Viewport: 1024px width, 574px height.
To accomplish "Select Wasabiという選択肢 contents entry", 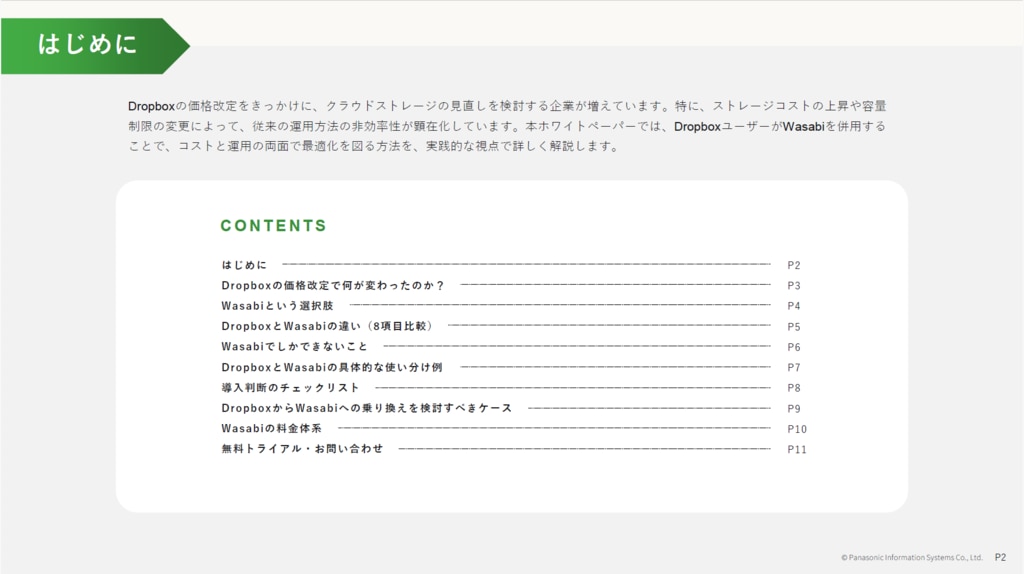I will 277,306.
